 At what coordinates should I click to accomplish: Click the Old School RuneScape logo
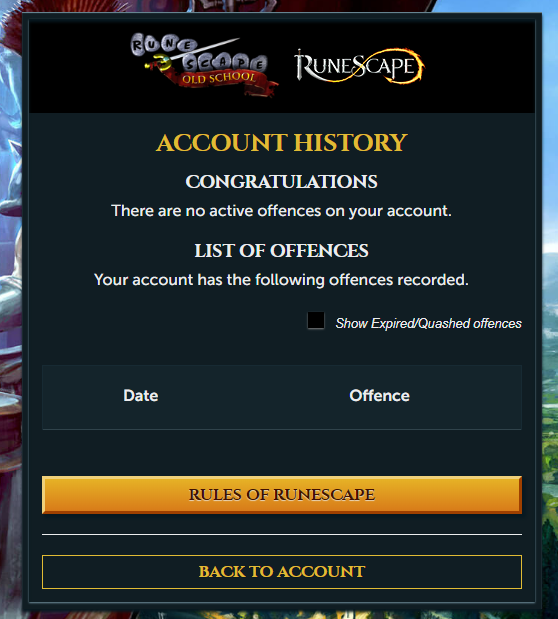204,65
